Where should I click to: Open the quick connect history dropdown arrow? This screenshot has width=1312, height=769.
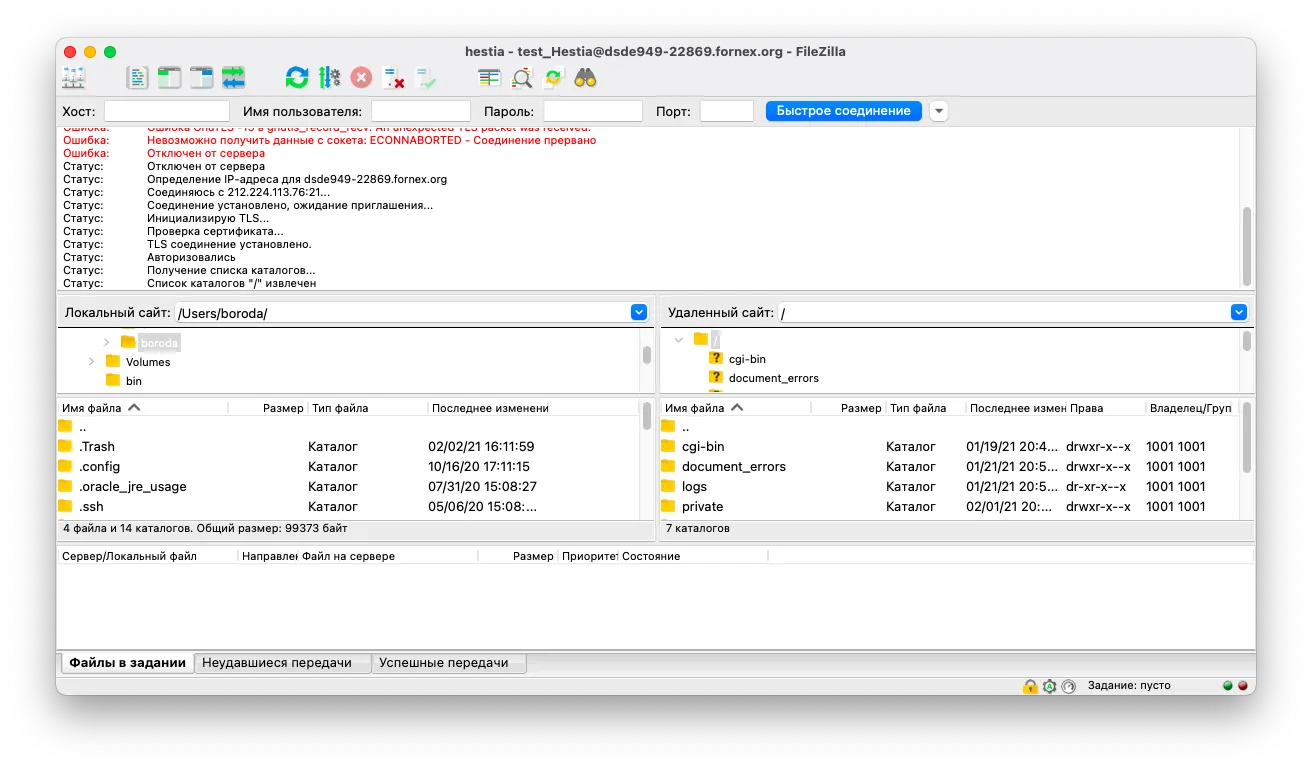click(939, 111)
